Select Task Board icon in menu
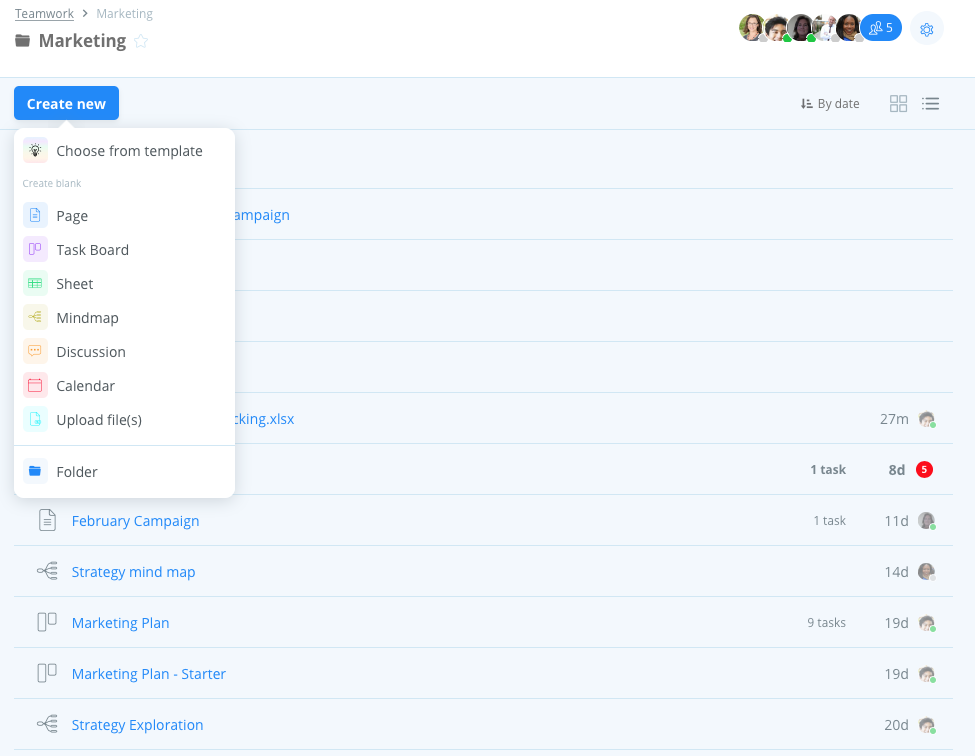Image resolution: width=975 pixels, height=756 pixels. click(x=36, y=250)
